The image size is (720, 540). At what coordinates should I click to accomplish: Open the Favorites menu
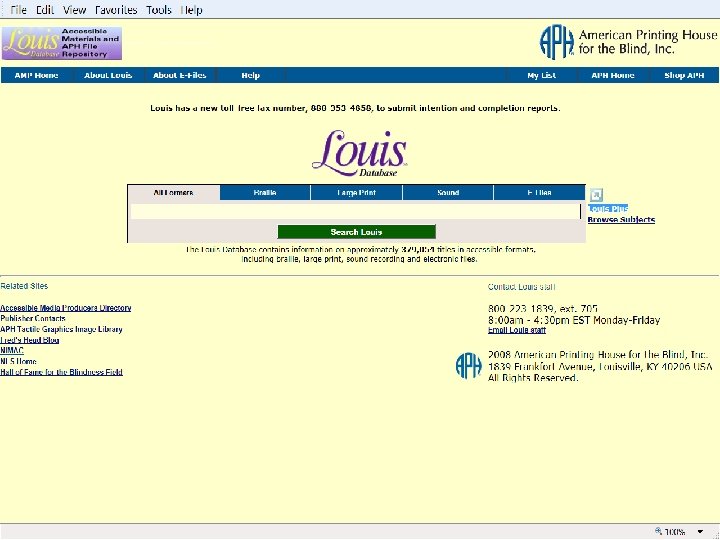coord(116,10)
